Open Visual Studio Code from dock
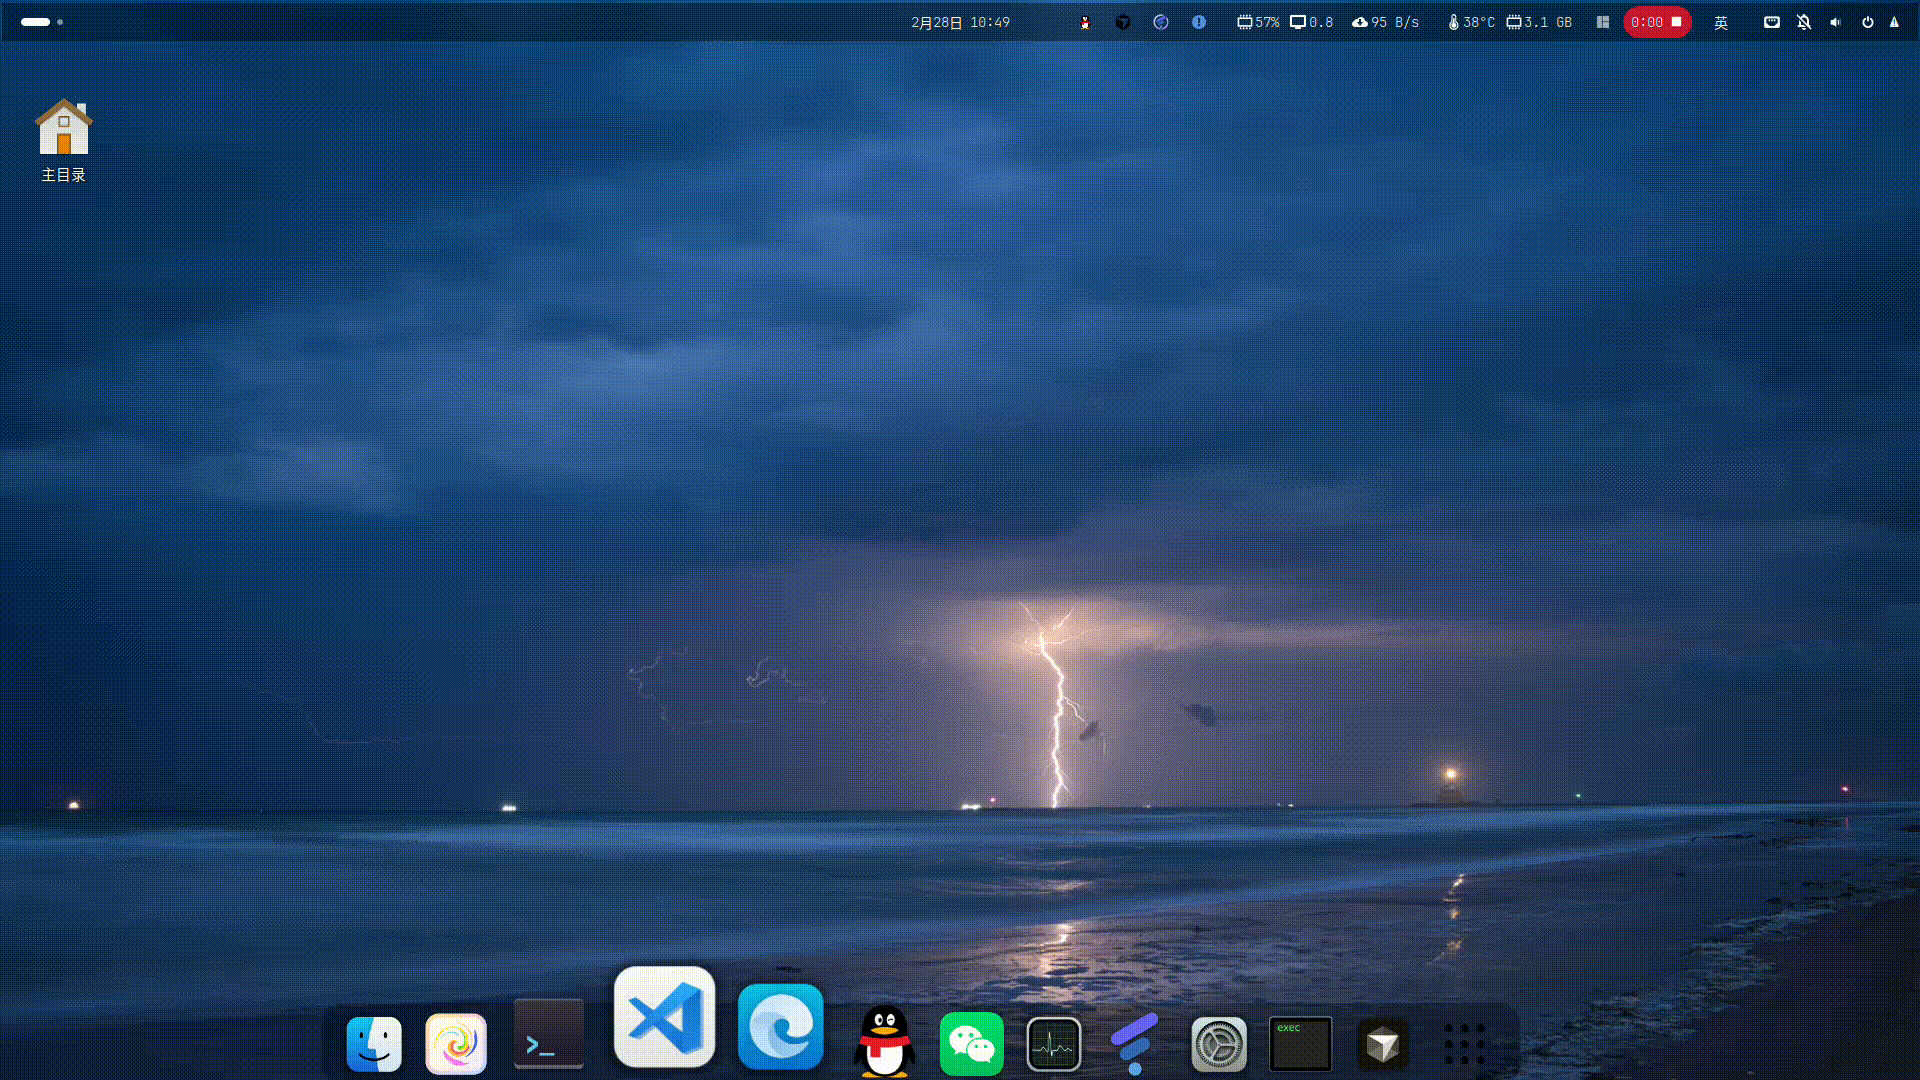The image size is (1920, 1080). pyautogui.click(x=664, y=1017)
